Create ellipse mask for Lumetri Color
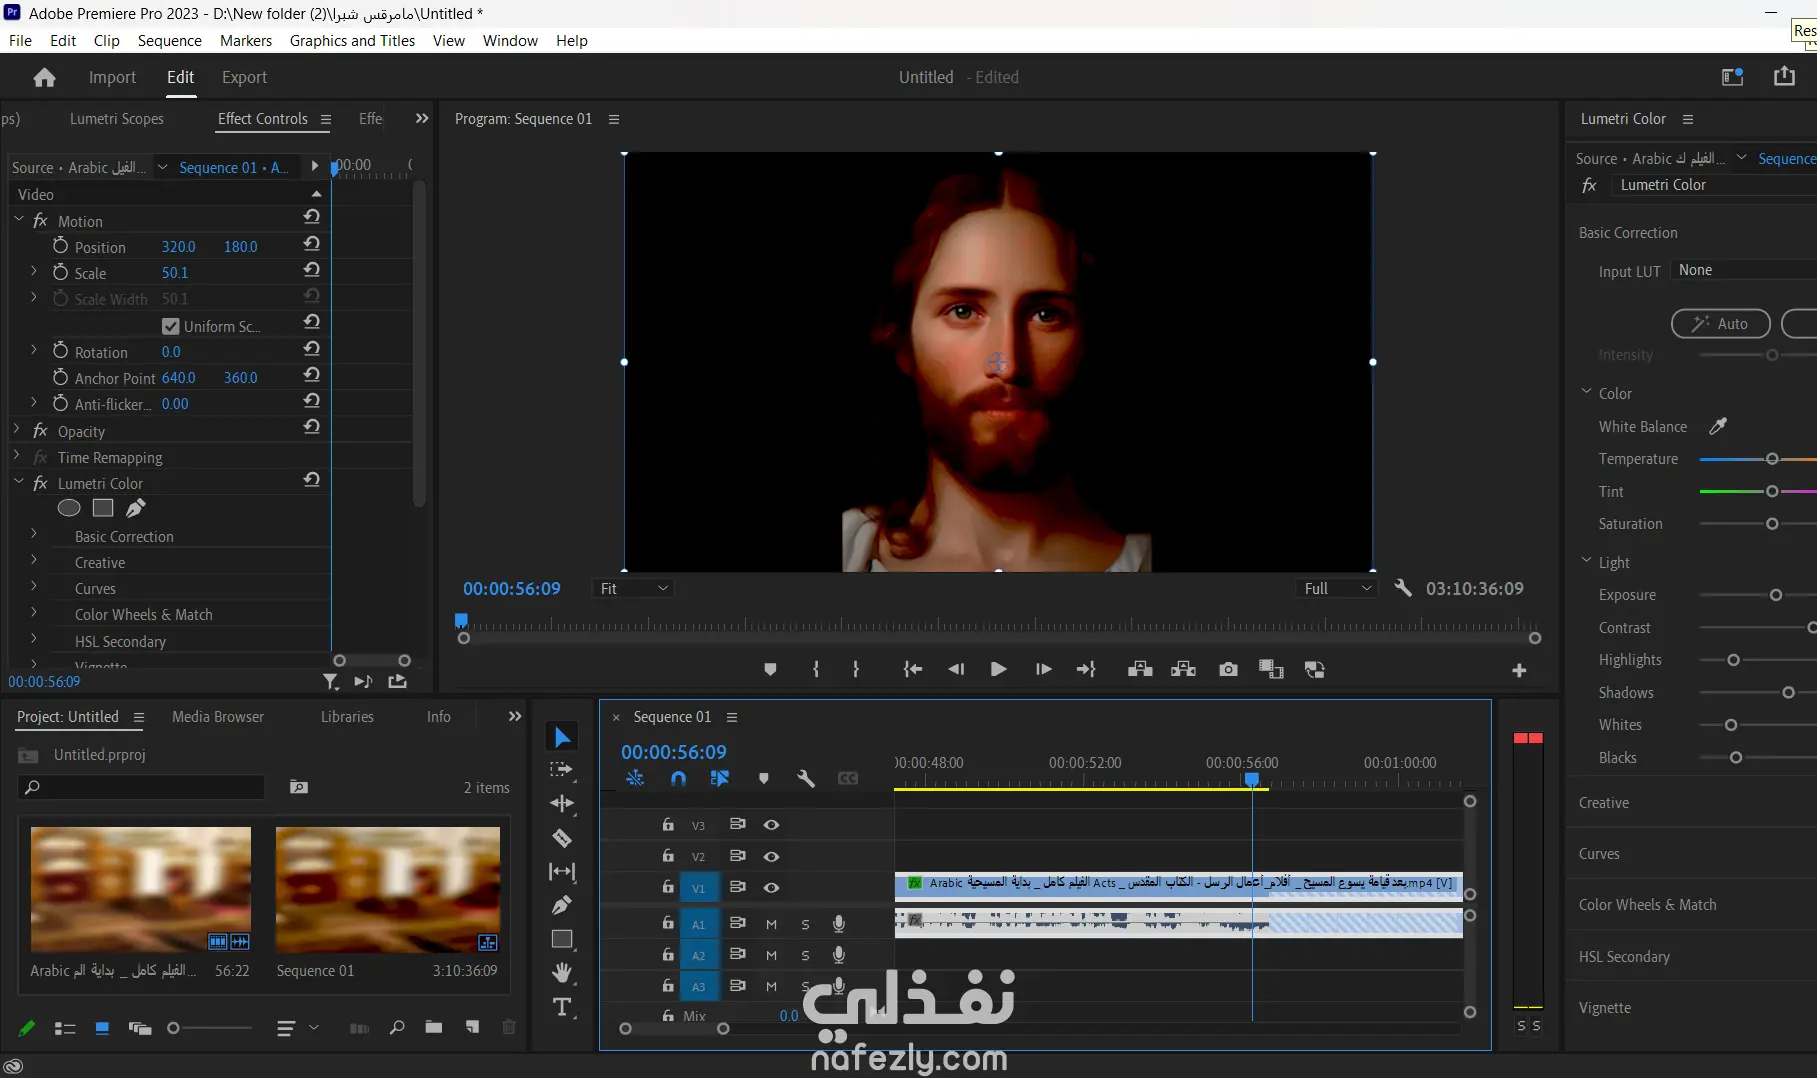This screenshot has width=1817, height=1078. coord(69,508)
